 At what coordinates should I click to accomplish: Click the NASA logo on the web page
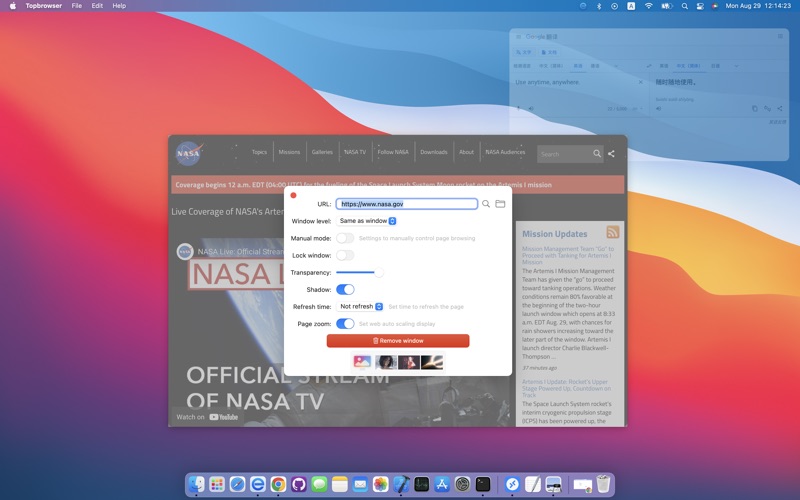189,153
